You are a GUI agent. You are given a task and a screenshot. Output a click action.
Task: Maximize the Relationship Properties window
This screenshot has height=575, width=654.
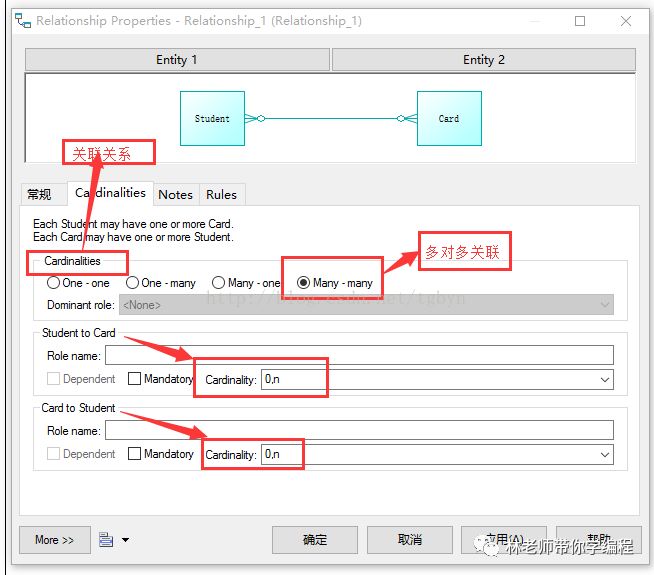point(580,21)
